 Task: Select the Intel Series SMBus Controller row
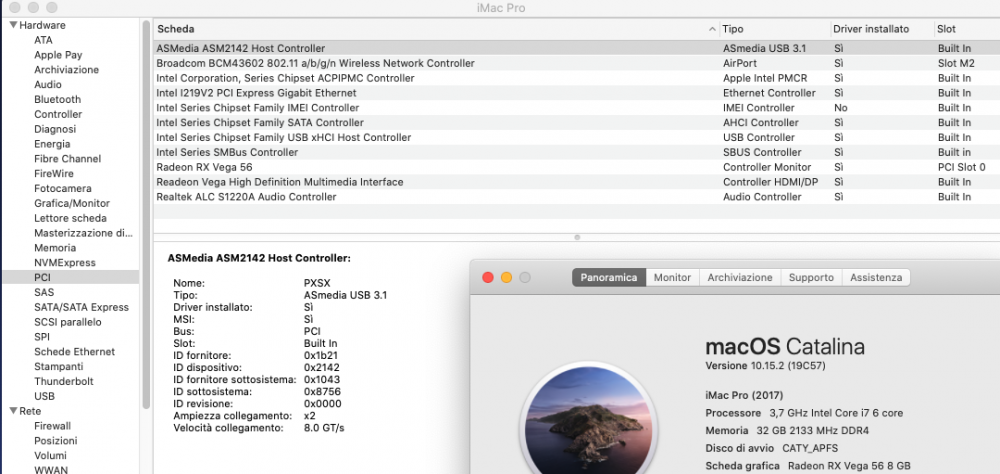[x=577, y=152]
